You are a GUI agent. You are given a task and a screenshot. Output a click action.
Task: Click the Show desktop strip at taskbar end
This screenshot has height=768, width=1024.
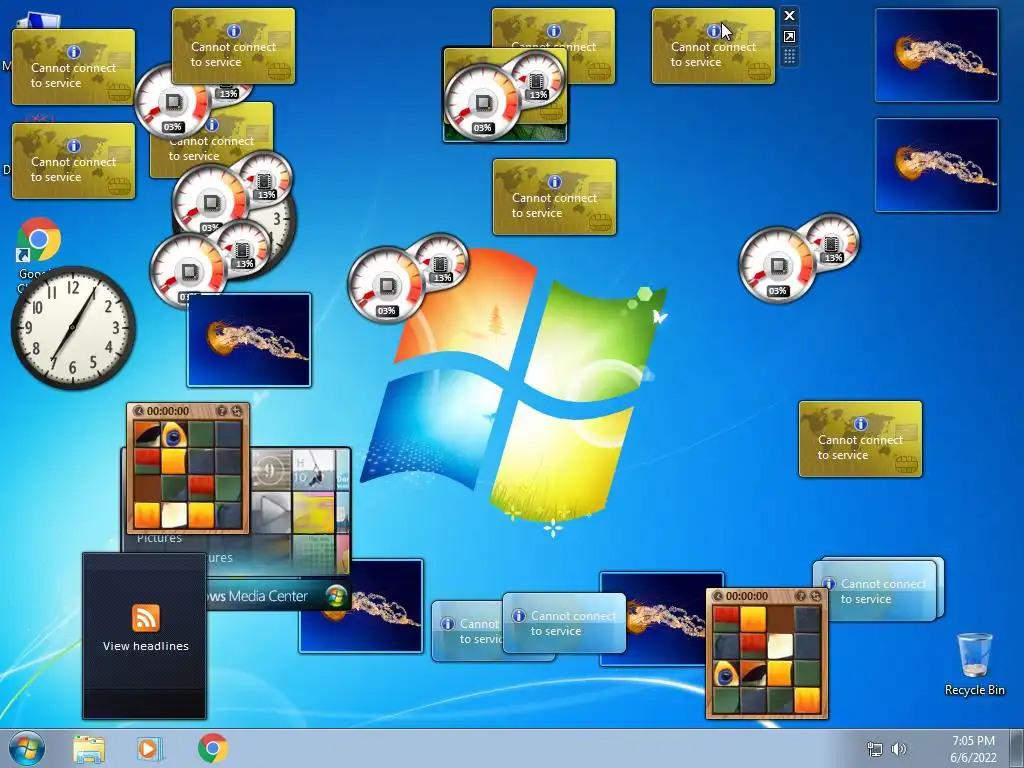pyautogui.click(x=1017, y=749)
